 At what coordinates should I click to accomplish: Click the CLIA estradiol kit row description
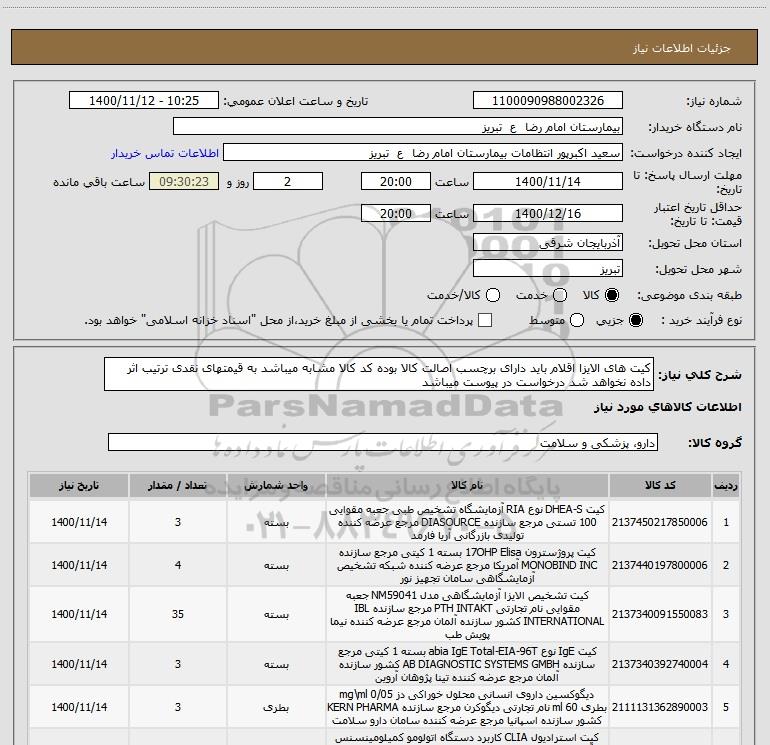pos(467,738)
